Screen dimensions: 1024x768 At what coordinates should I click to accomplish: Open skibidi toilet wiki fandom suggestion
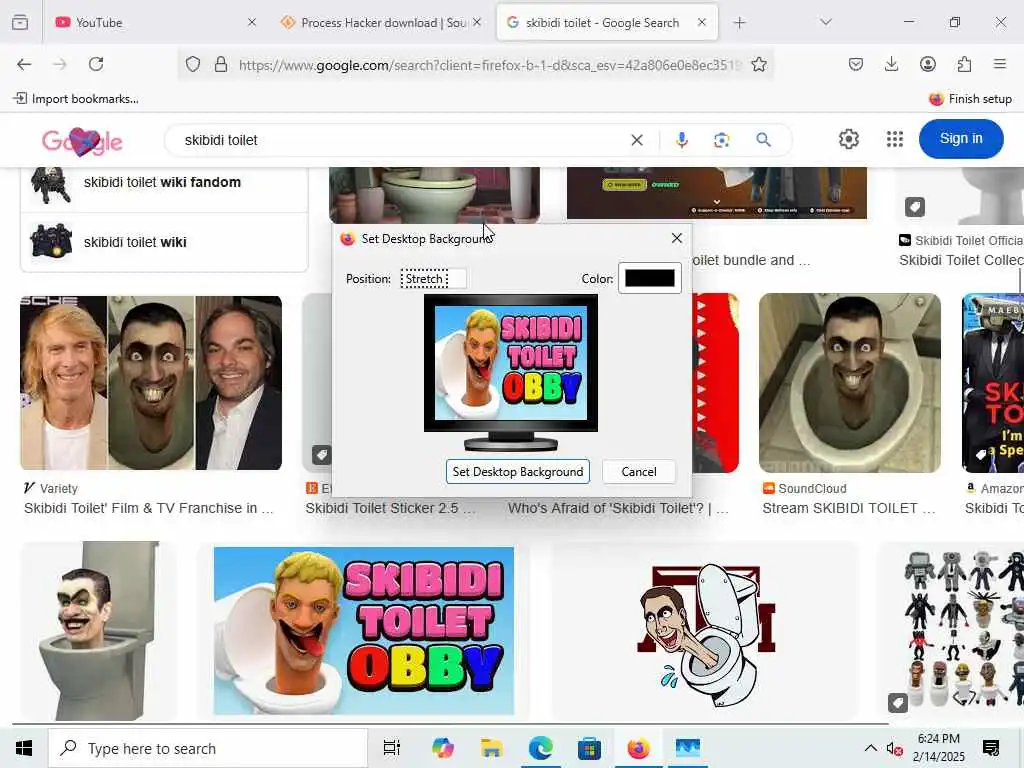164,182
